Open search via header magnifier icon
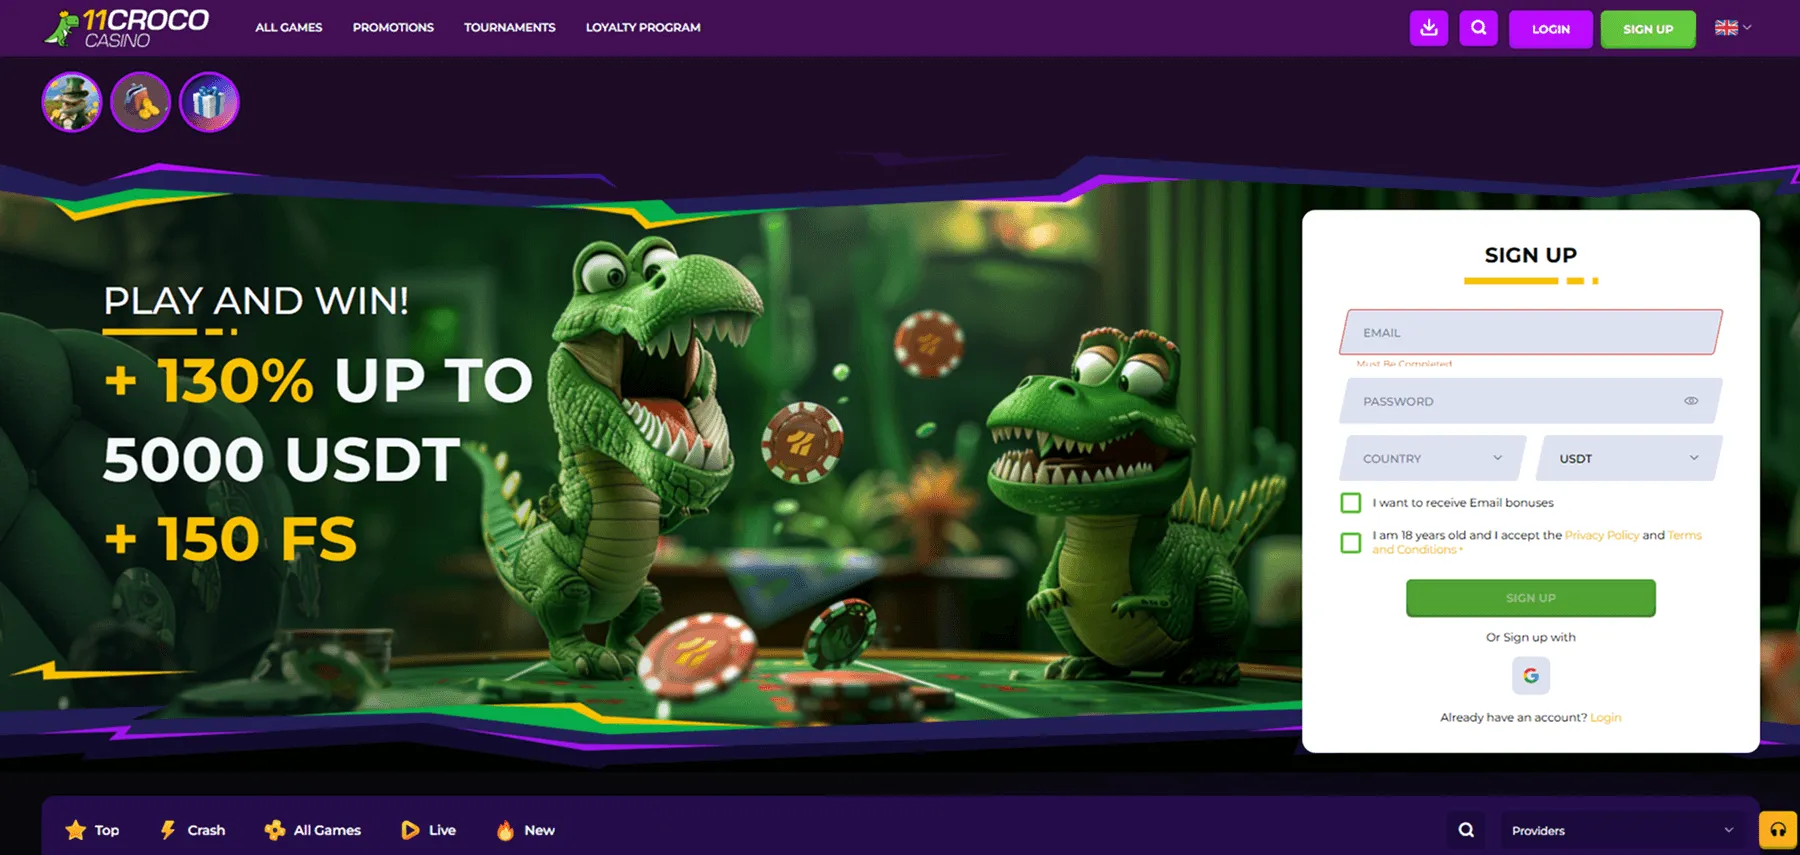The height and width of the screenshot is (855, 1800). [1478, 28]
